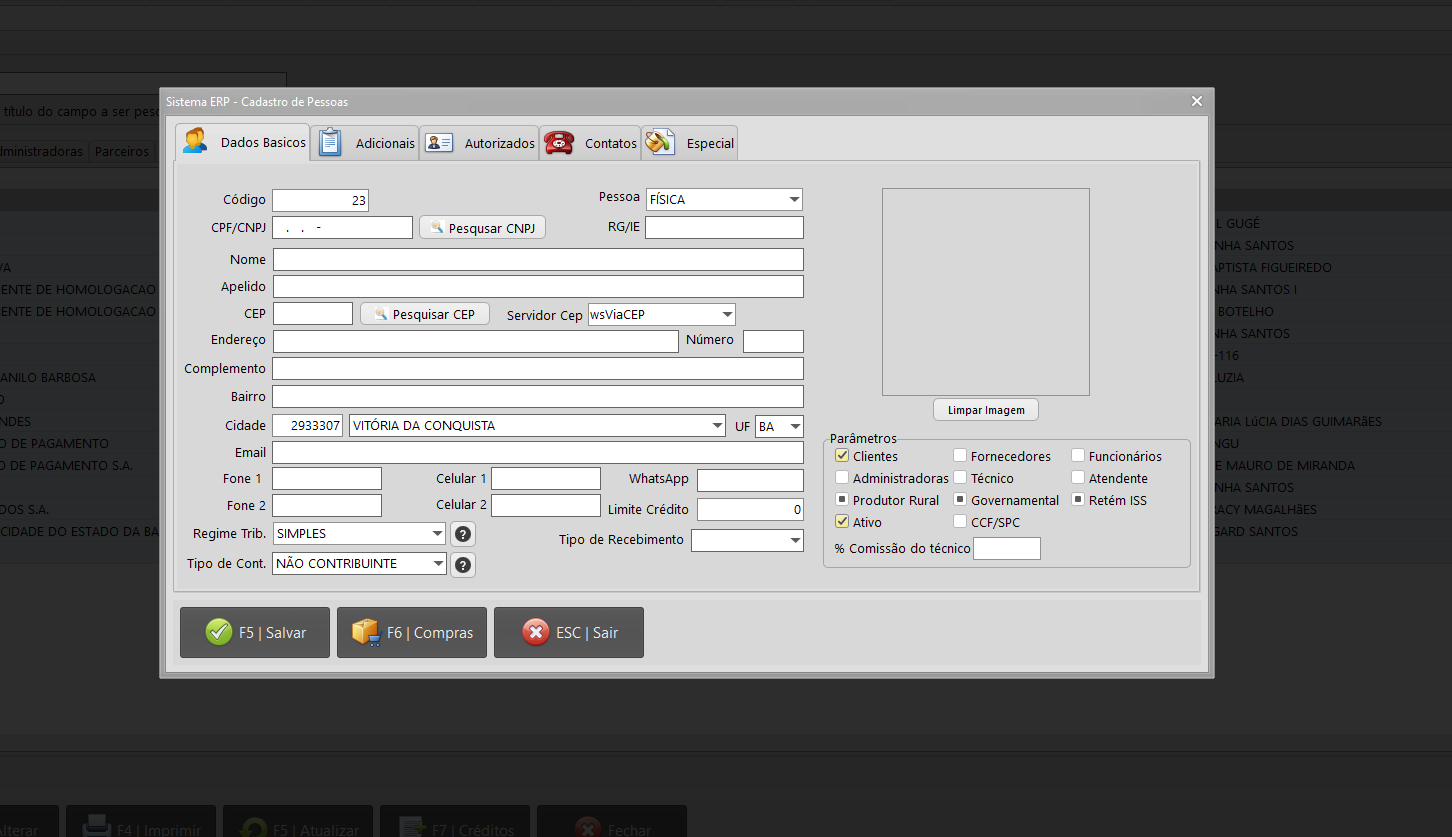Click the Celular 1 field

(x=546, y=479)
